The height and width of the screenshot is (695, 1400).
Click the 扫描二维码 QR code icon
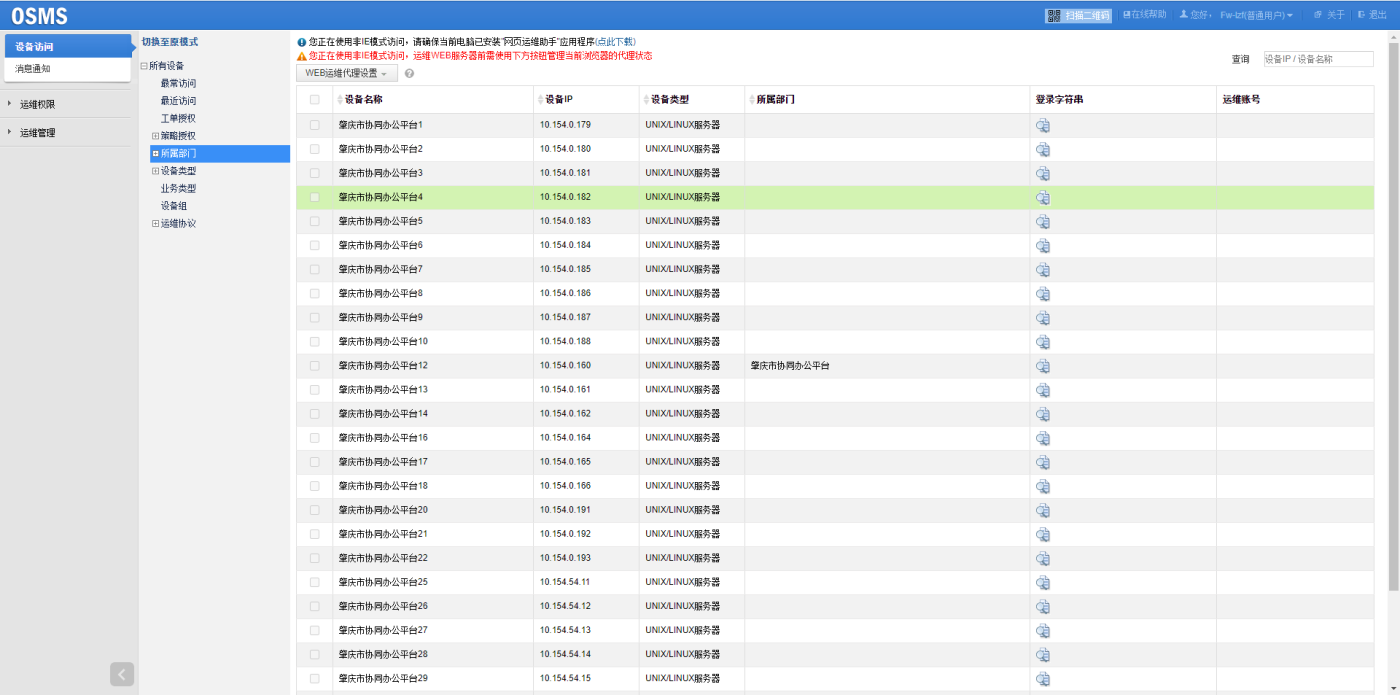click(x=1053, y=15)
